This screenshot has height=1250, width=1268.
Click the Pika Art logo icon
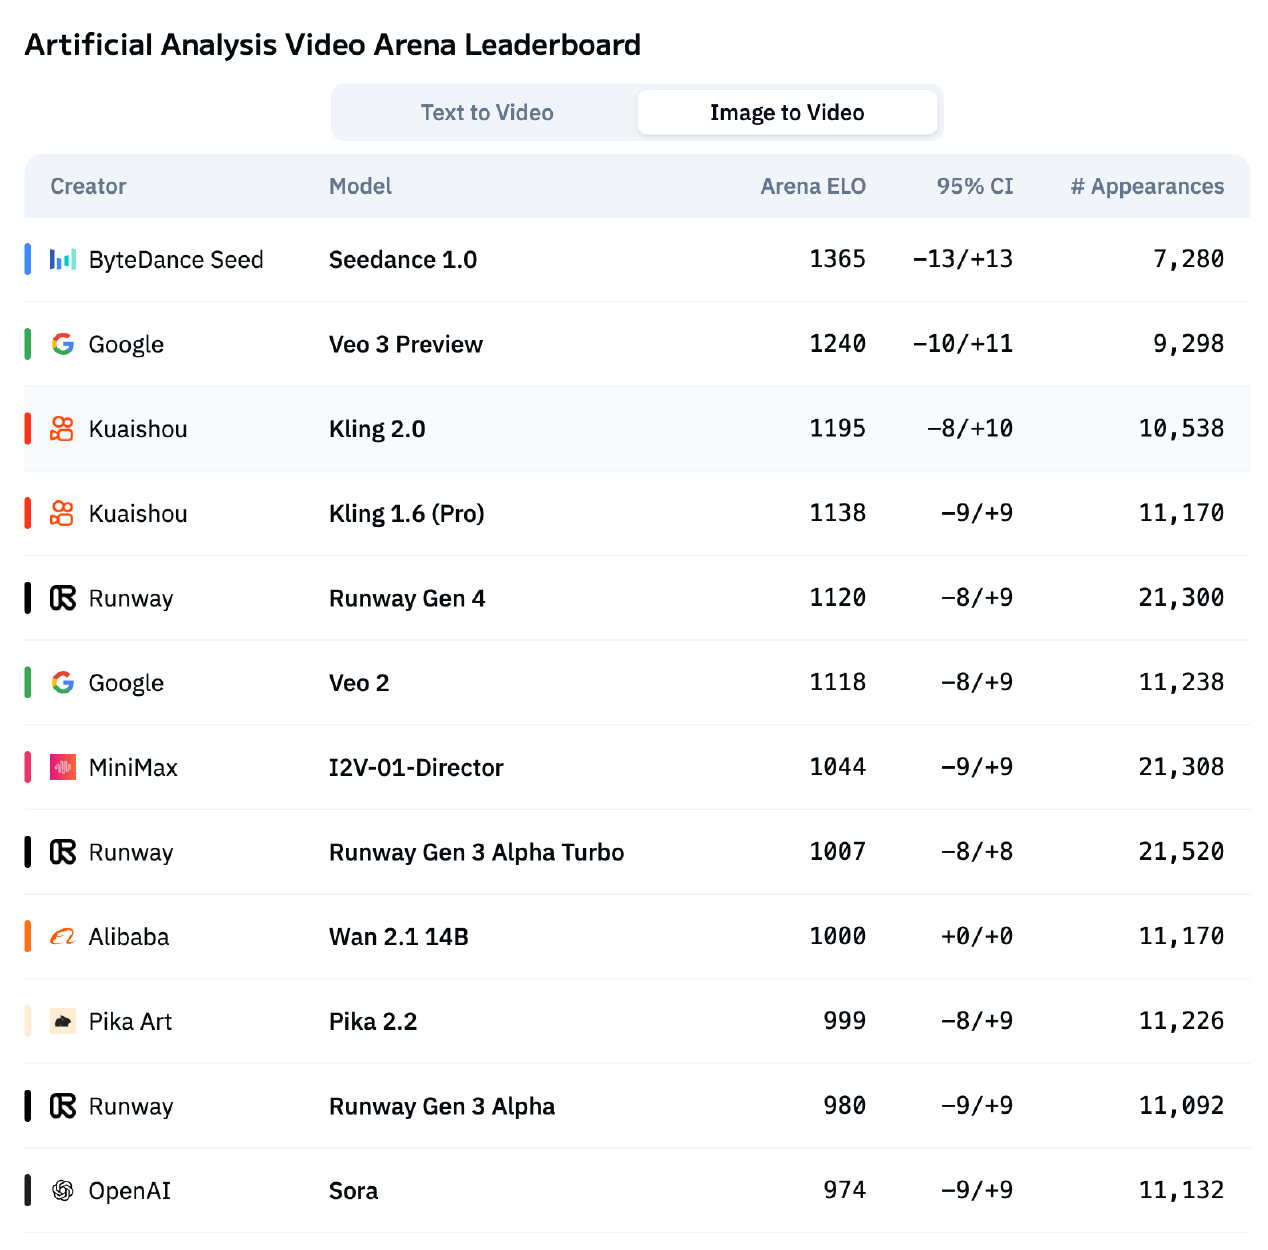(63, 1022)
